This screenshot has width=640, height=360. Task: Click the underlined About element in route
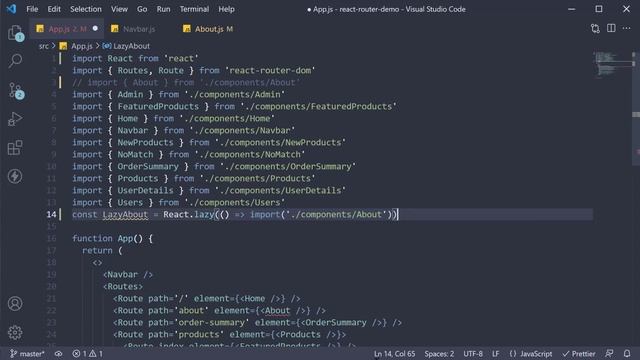[277, 311]
